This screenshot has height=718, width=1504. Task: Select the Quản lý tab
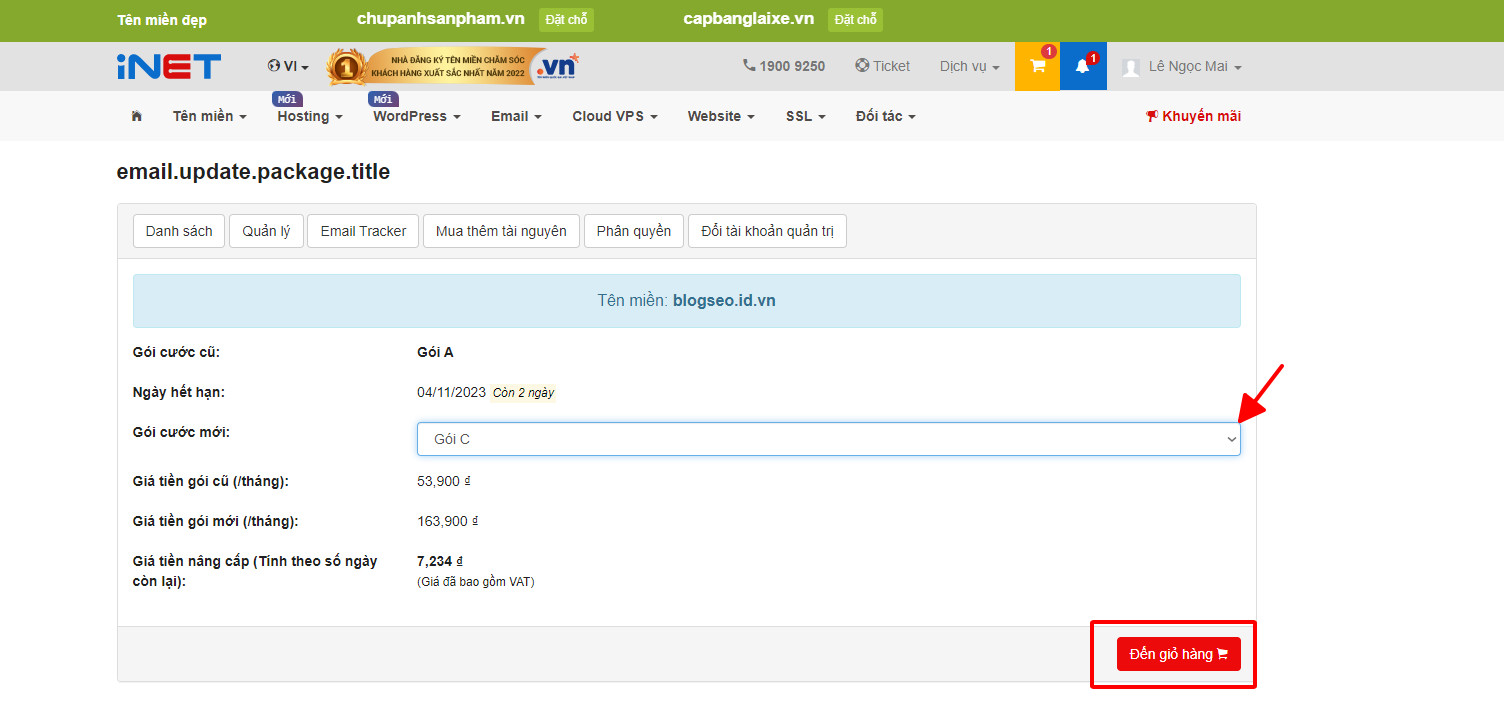click(266, 231)
